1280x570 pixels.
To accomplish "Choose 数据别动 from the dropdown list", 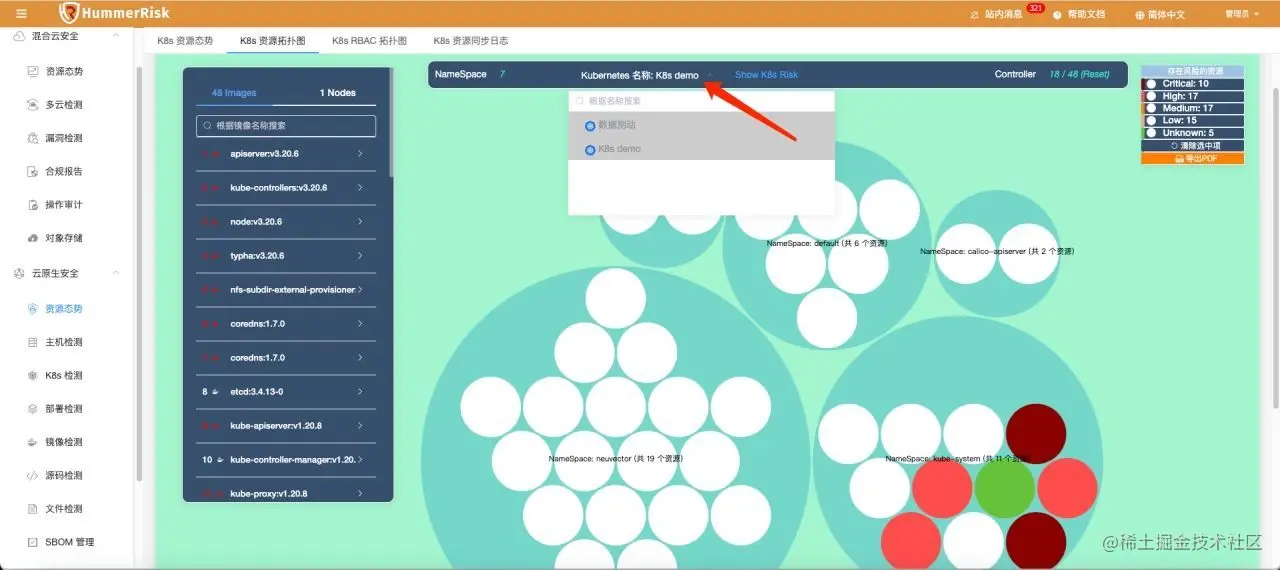I will tap(701, 125).
